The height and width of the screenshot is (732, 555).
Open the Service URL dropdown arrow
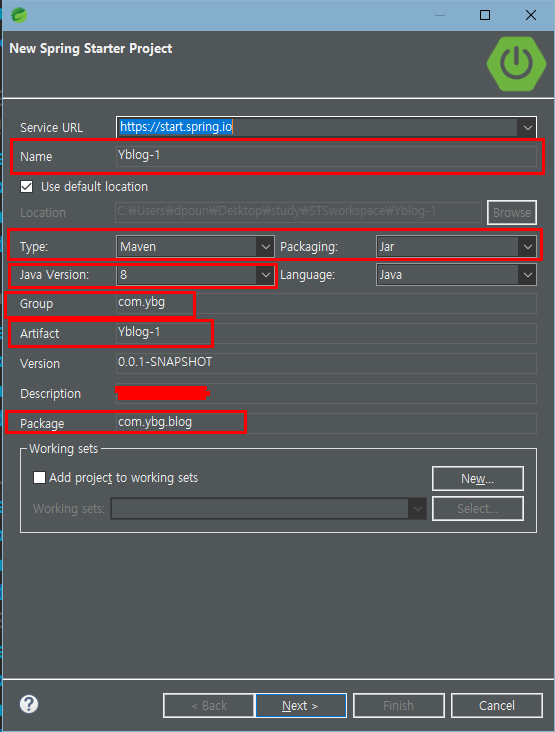(x=527, y=127)
